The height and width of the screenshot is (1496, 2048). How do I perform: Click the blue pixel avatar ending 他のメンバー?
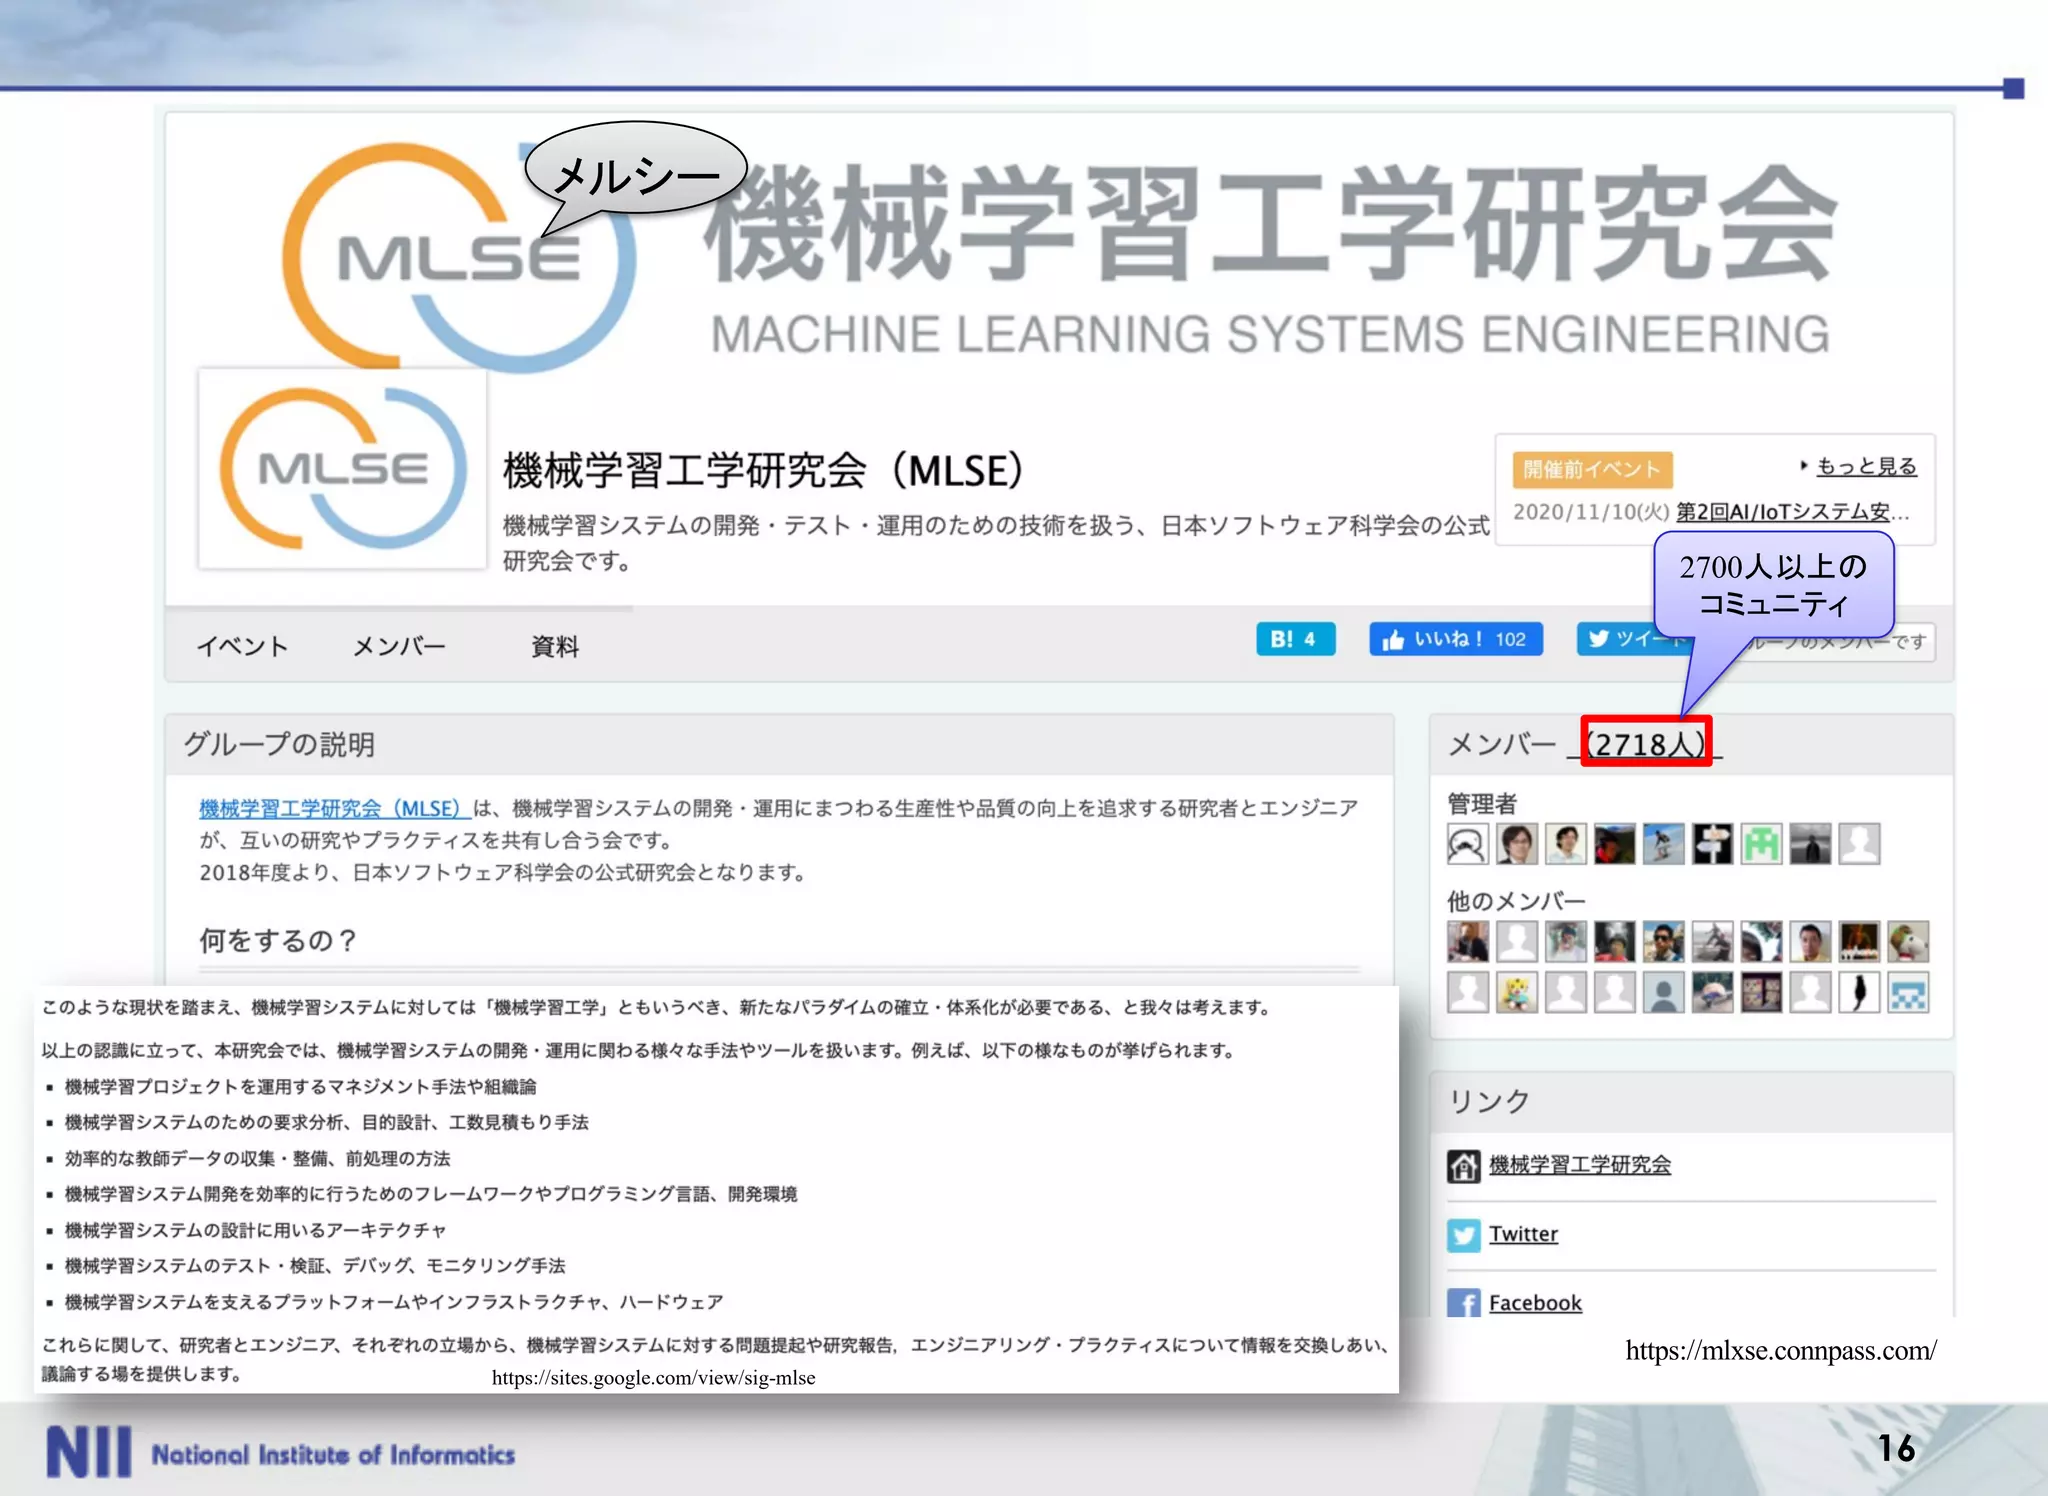(x=1908, y=993)
